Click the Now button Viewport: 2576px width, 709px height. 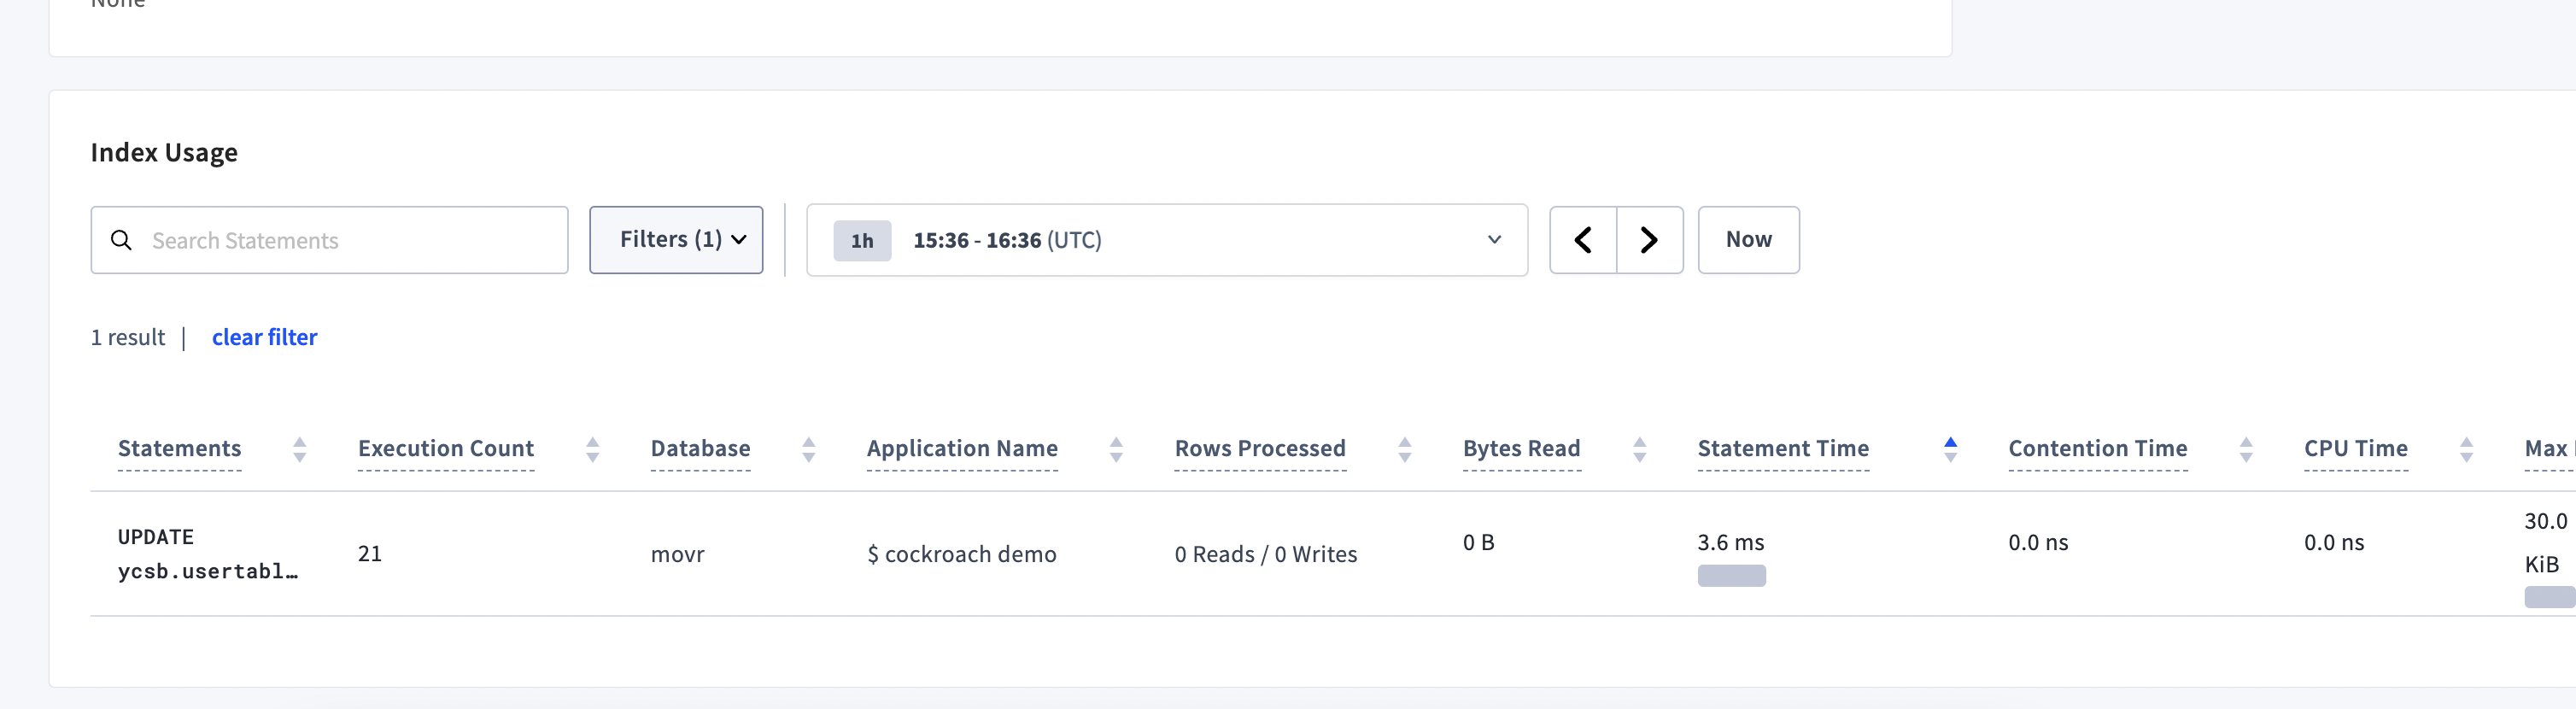1748,240
